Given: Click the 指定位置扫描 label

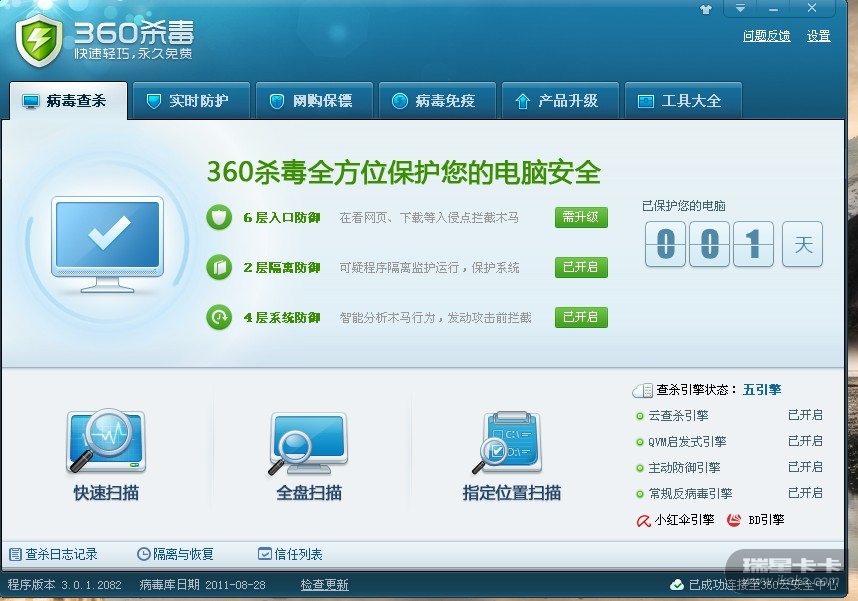Looking at the screenshot, I should coord(512,493).
